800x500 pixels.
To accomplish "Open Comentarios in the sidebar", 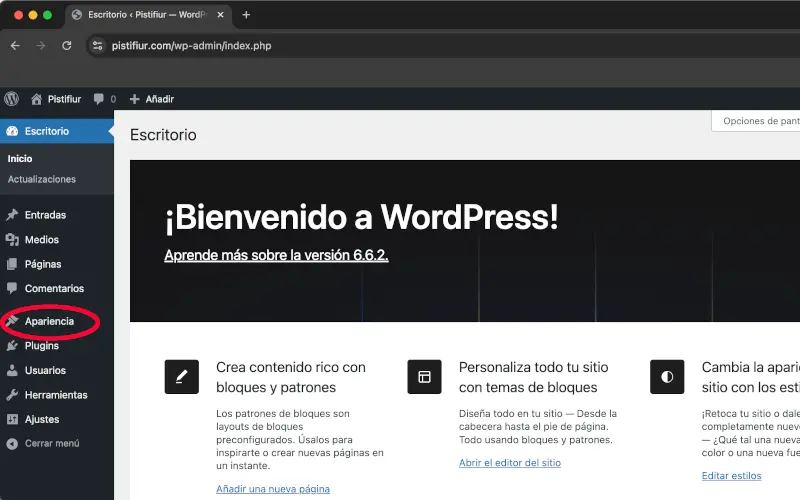I will pos(55,288).
